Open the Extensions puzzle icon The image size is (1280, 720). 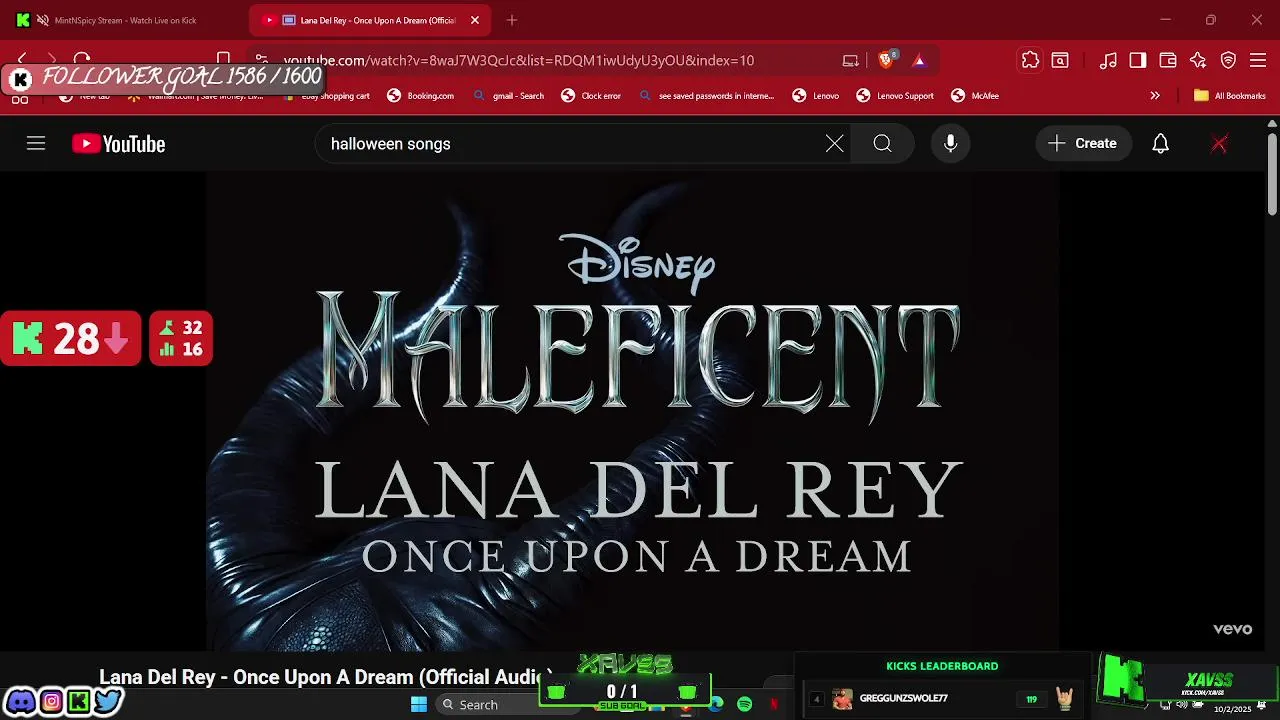(1030, 60)
